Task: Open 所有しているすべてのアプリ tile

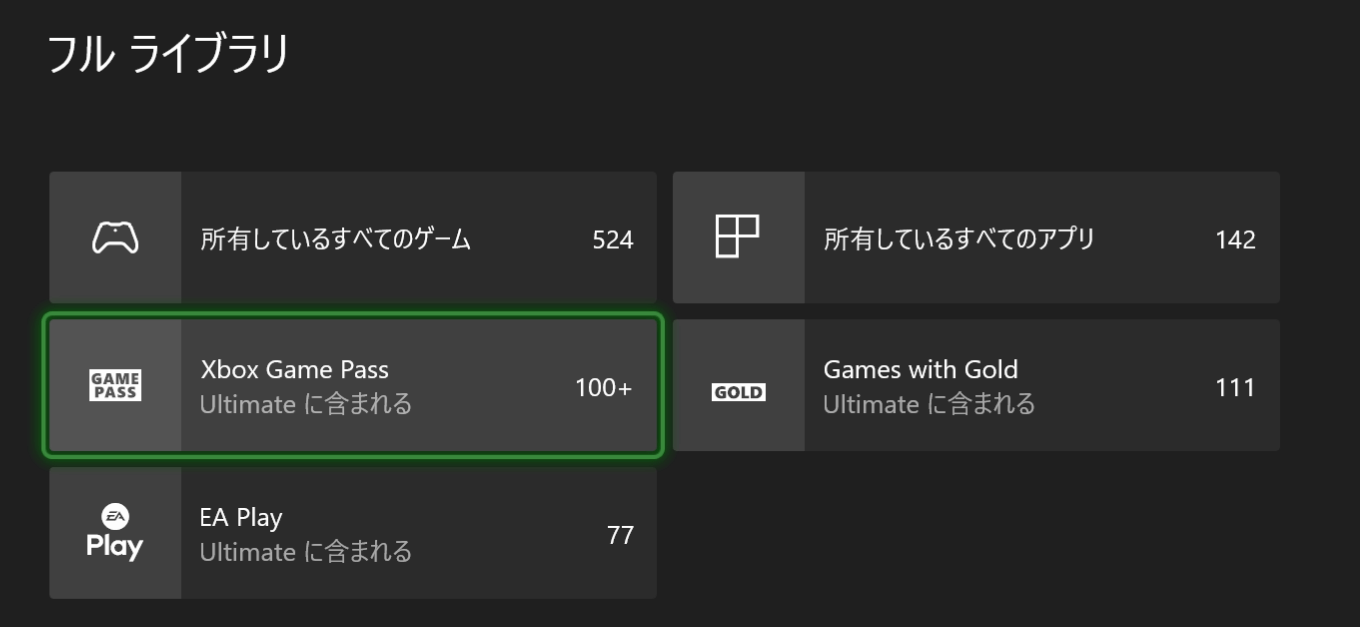Action: pos(976,237)
